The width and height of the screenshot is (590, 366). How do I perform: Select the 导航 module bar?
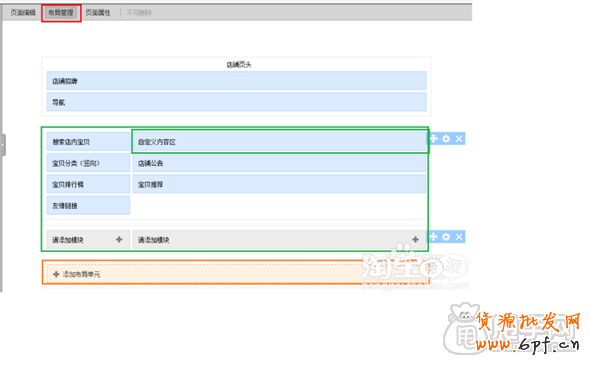click(x=236, y=102)
